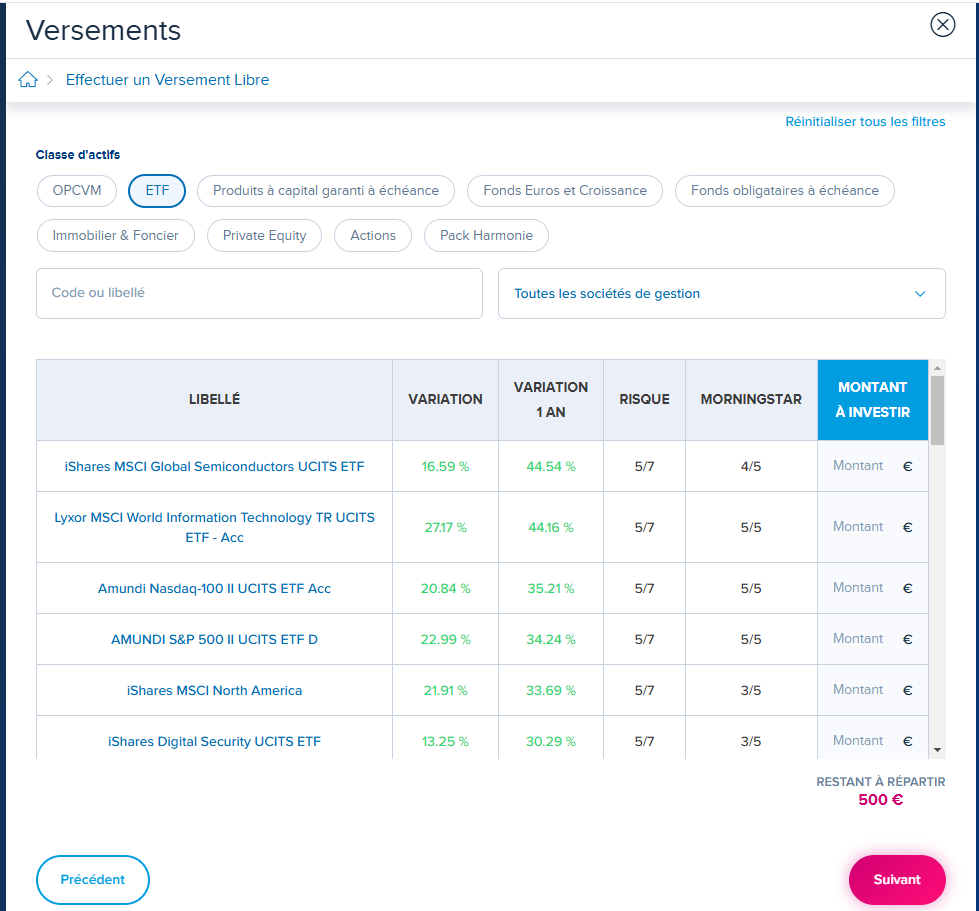Click 4/5 Morningstar rating cell
The height and width of the screenshot is (911, 979).
(x=751, y=466)
